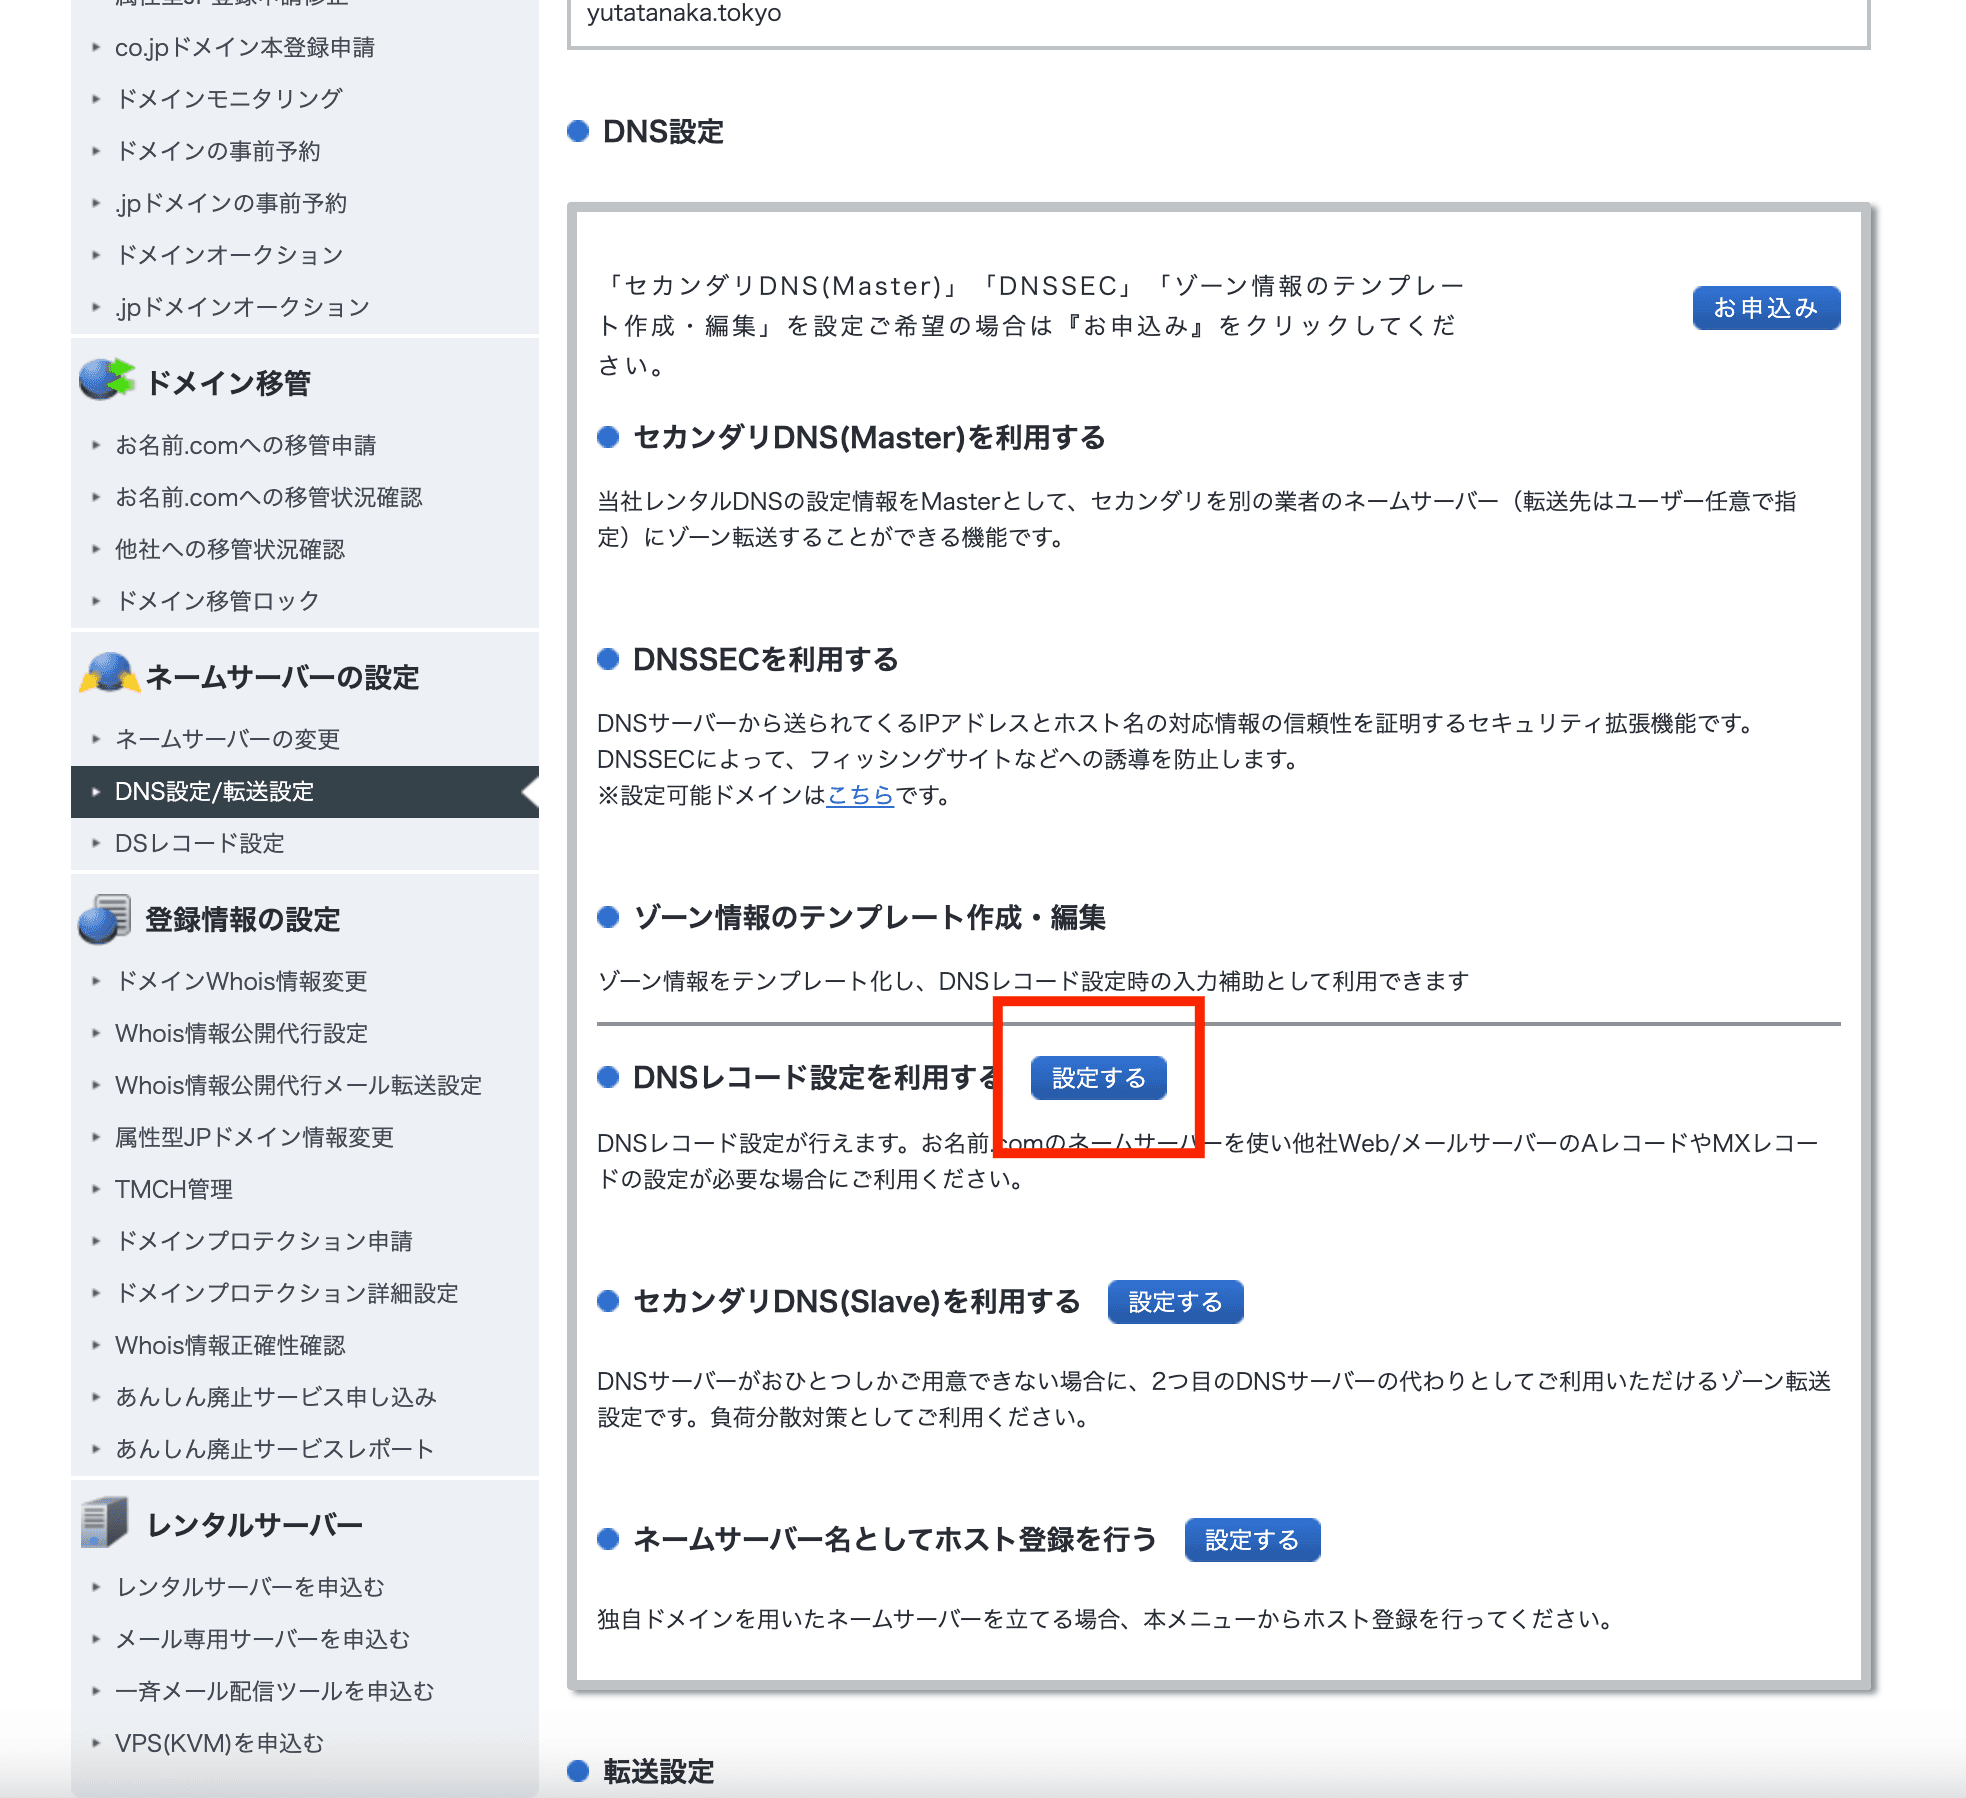Screen dimensions: 1966x1798
Task: Click the 登録情報の設定 section heading
Action: pyautogui.click(x=243, y=919)
